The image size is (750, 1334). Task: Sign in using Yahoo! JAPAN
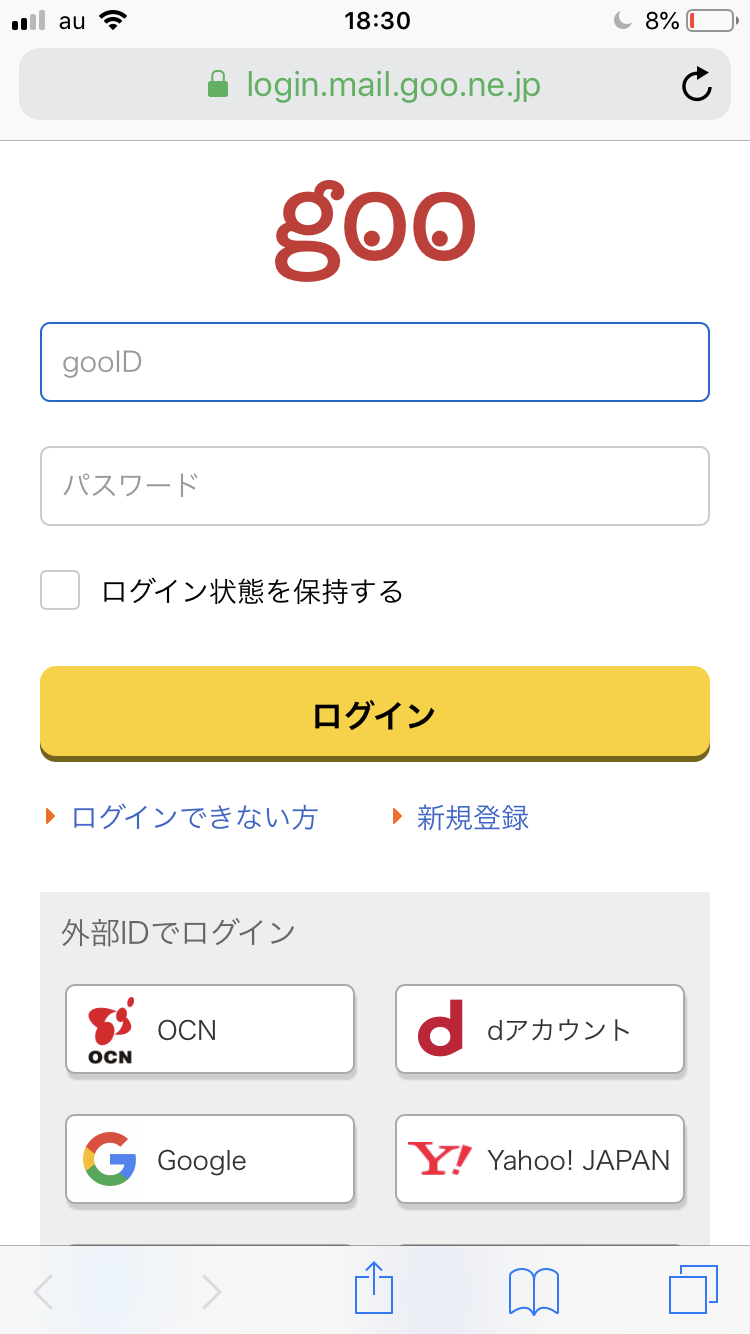pos(540,1159)
